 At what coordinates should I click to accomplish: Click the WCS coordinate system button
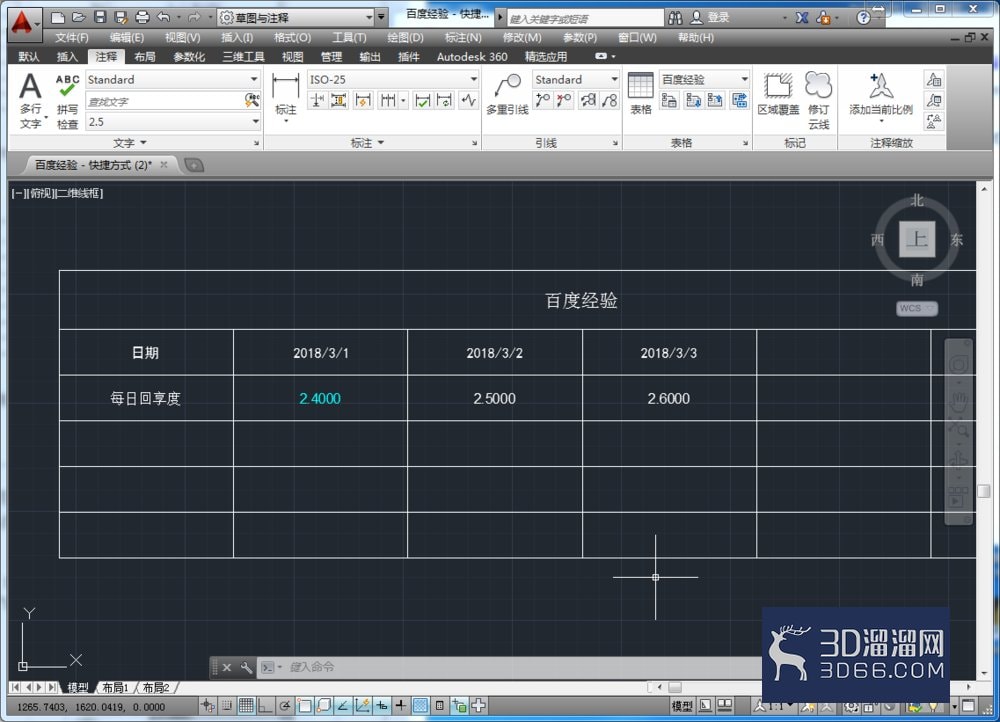916,309
